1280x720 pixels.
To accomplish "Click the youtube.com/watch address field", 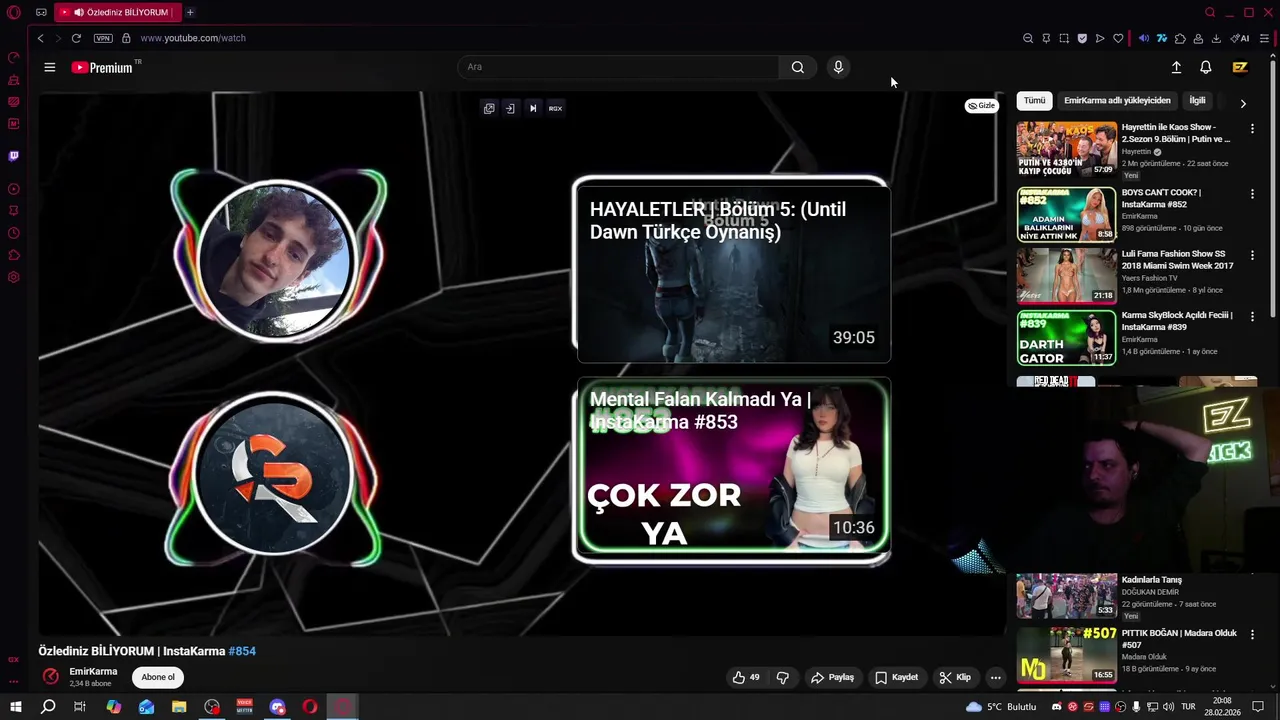I will 193,38.
